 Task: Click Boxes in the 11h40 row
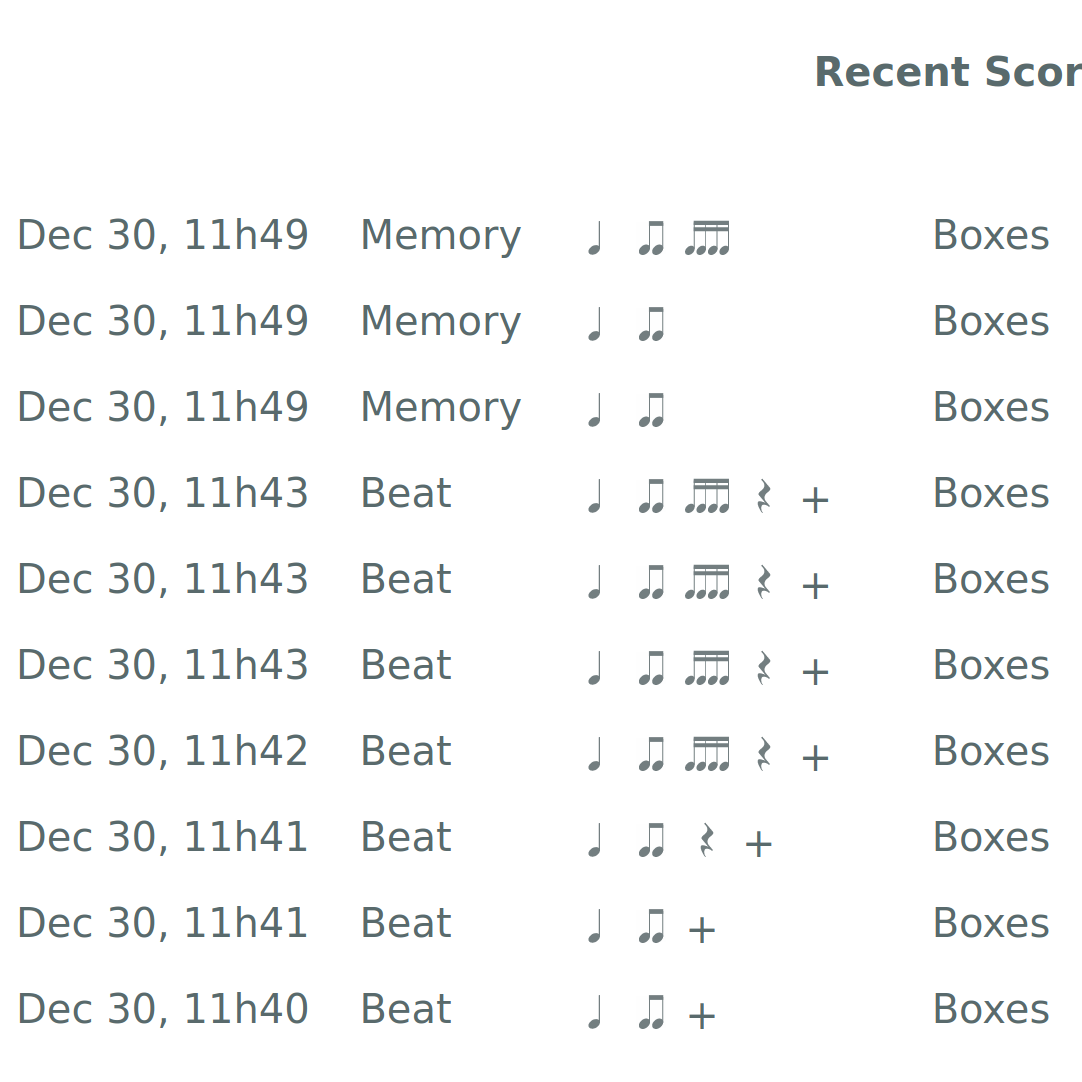990,1010
